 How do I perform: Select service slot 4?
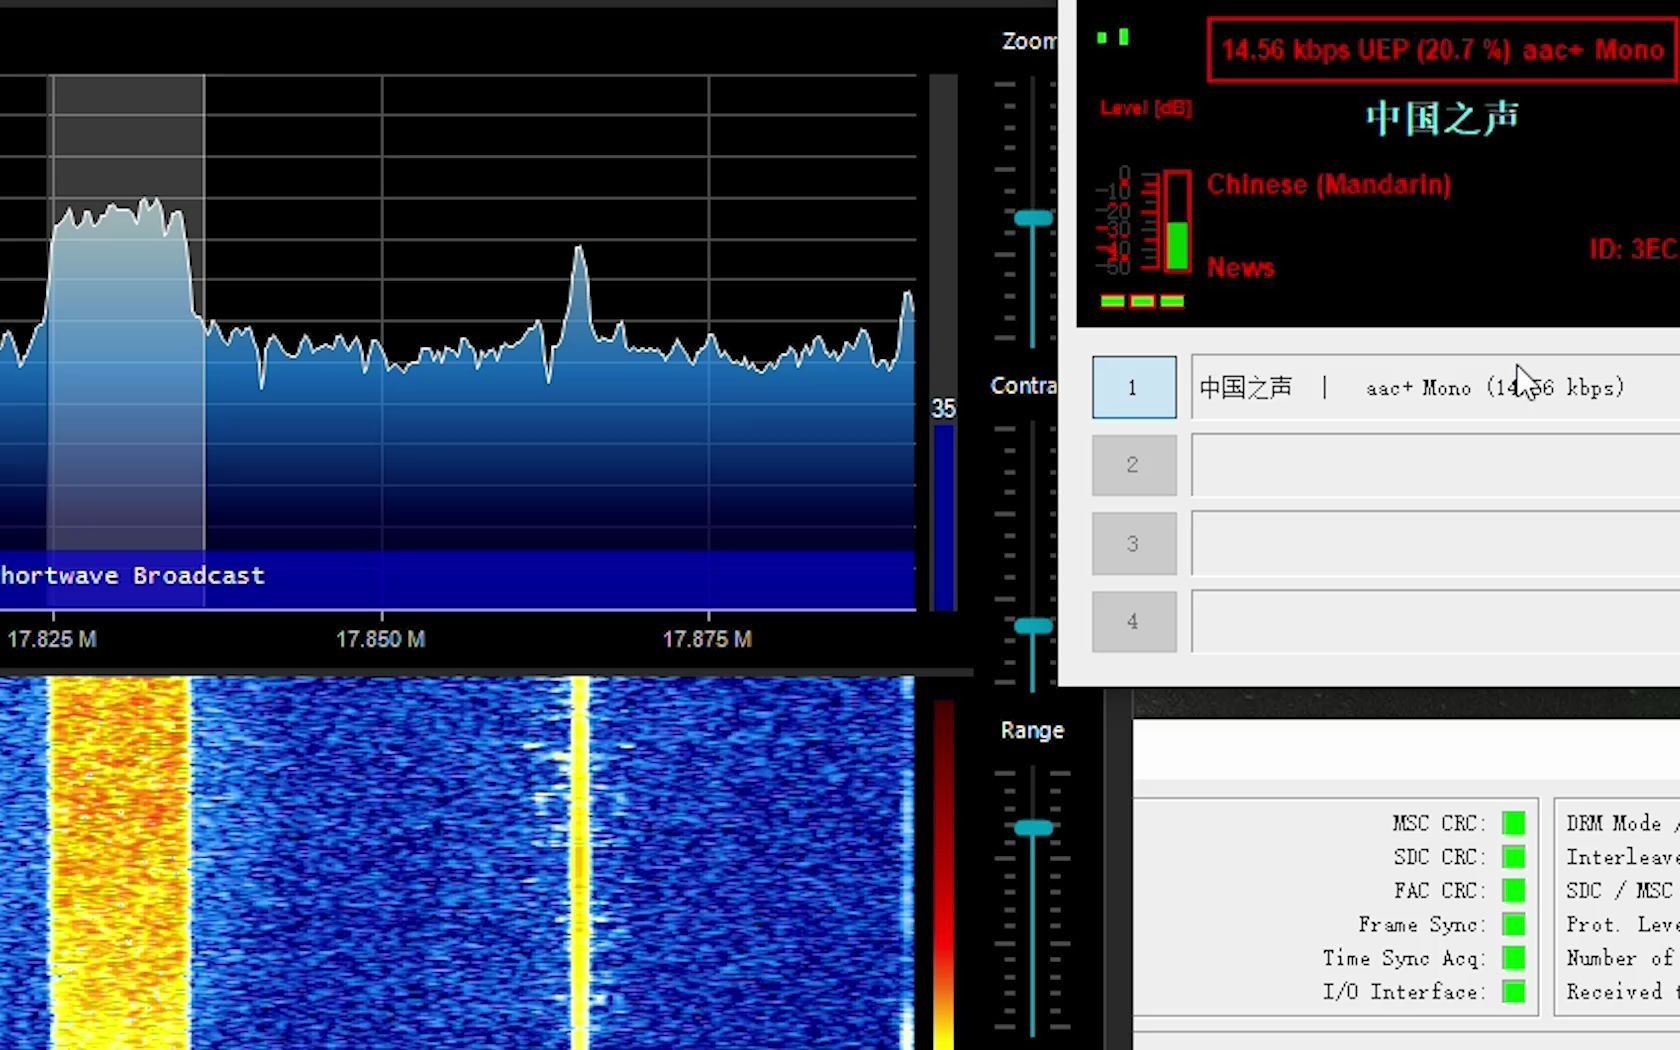1133,620
